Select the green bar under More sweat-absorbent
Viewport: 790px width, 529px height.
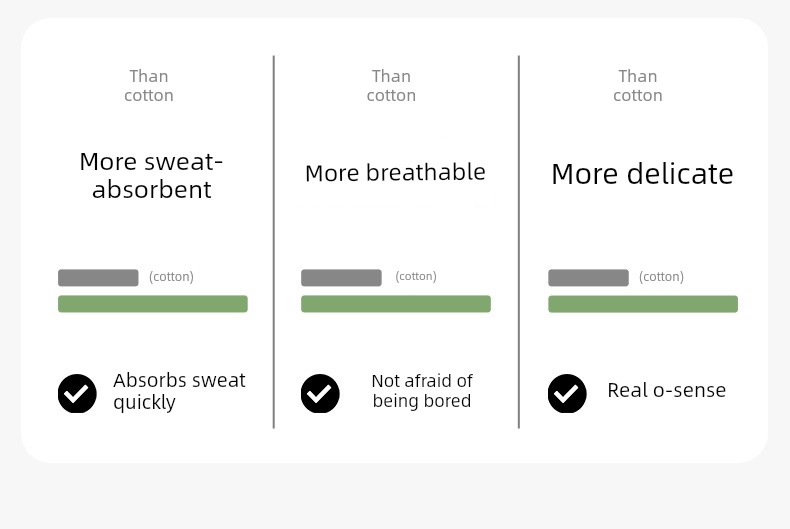(153, 304)
